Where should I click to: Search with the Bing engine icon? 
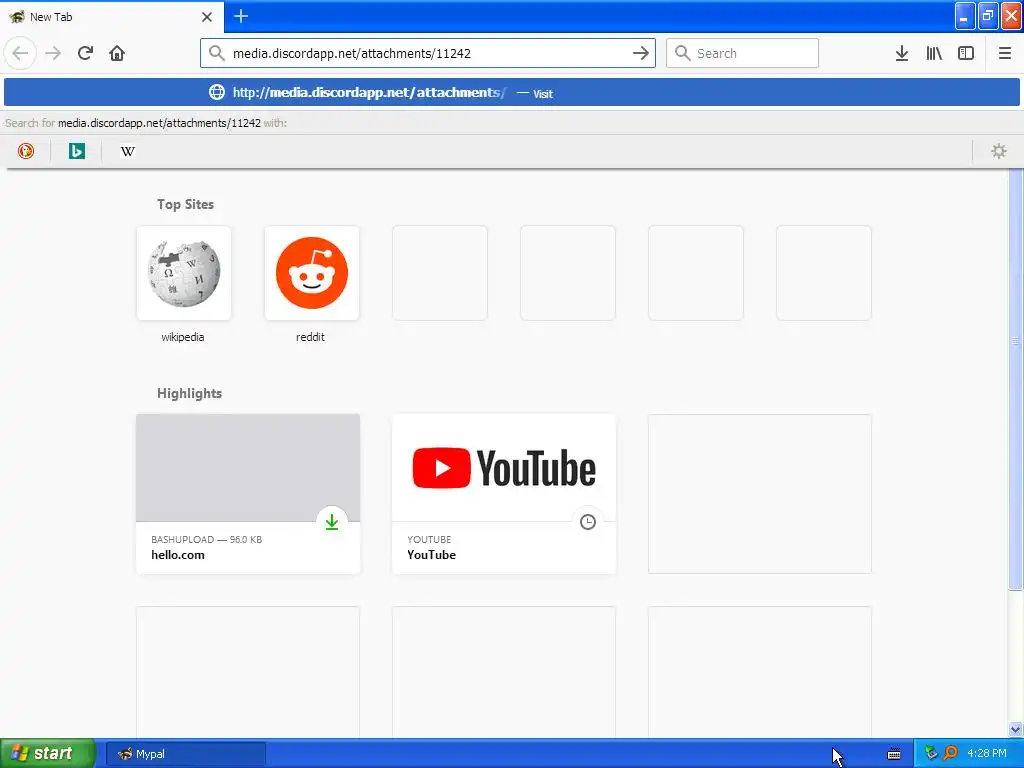76,151
